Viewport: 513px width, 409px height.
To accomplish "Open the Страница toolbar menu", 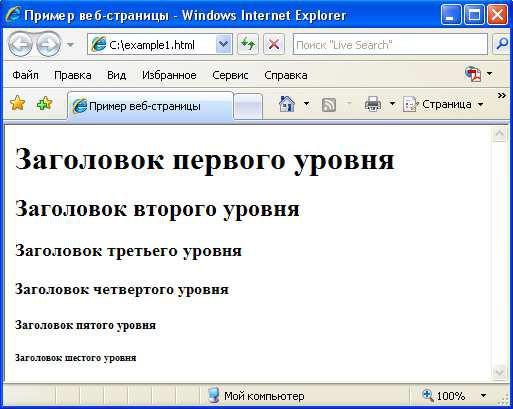I will click(443, 104).
